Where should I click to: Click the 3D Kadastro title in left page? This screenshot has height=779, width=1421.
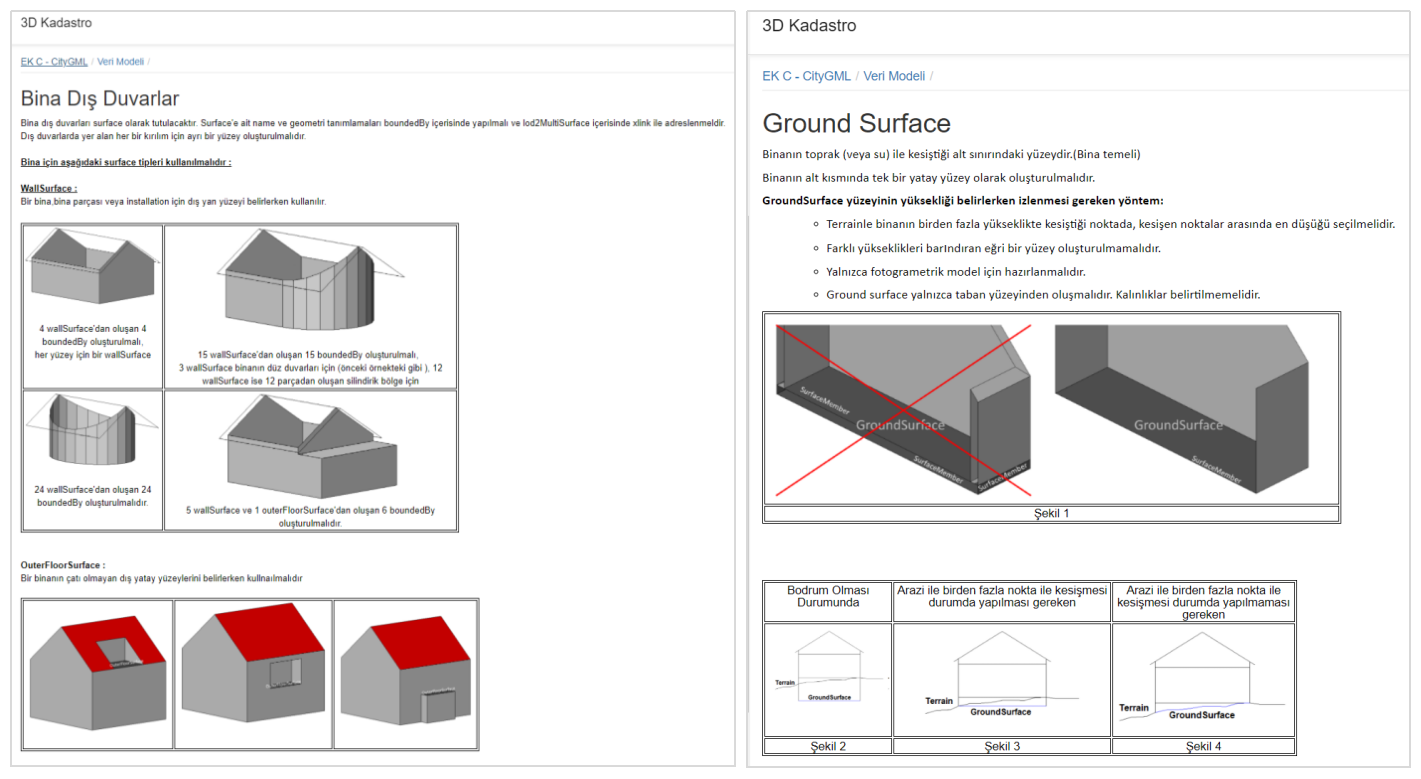click(56, 22)
